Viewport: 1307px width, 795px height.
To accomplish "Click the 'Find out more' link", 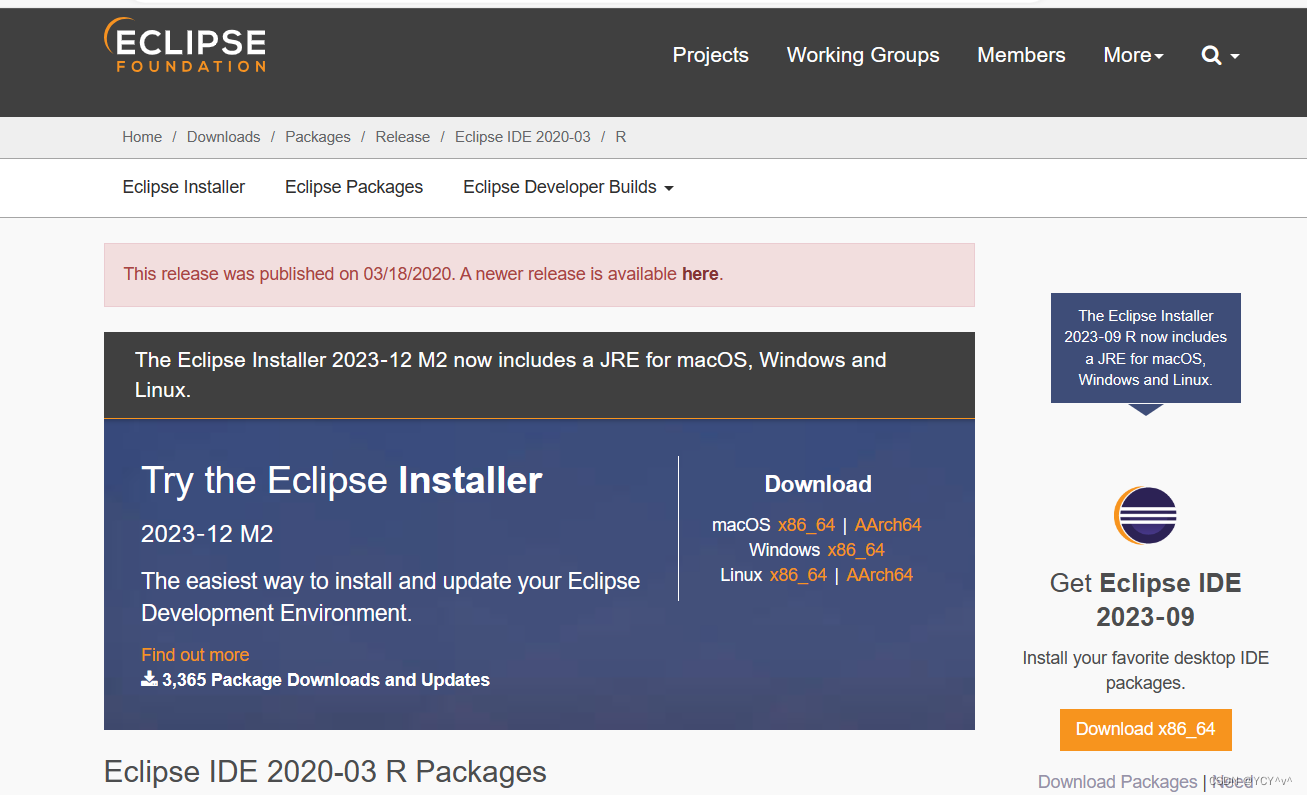I will (x=195, y=654).
